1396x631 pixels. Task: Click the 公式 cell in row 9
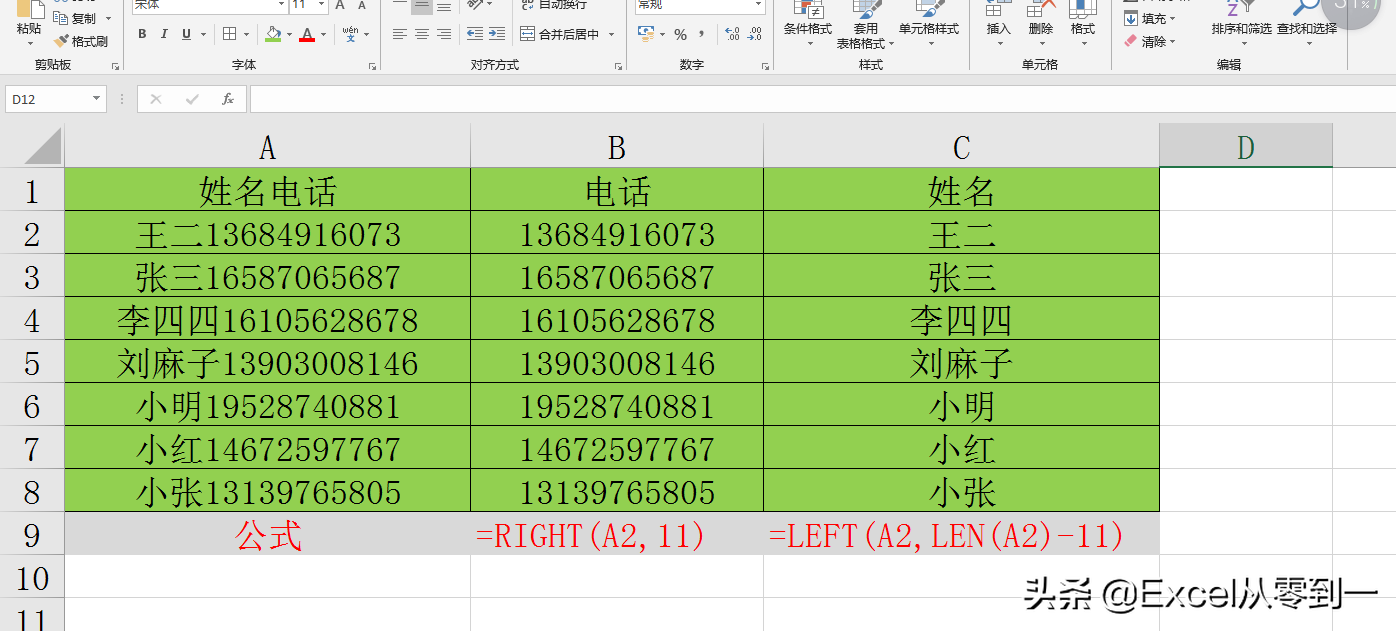[x=267, y=534]
